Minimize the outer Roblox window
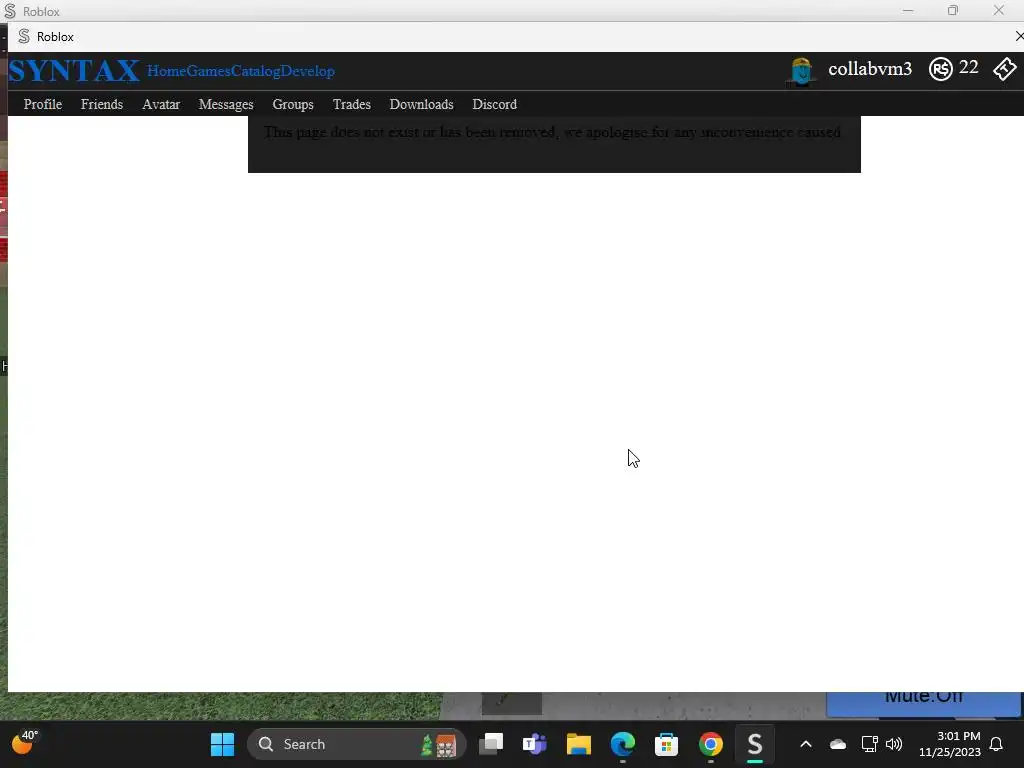Viewport: 1024px width, 768px height. [908, 10]
